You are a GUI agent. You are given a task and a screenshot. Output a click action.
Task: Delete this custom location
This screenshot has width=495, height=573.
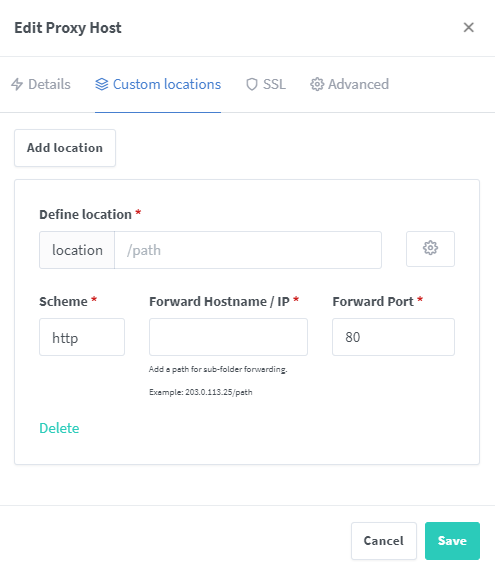coord(59,428)
